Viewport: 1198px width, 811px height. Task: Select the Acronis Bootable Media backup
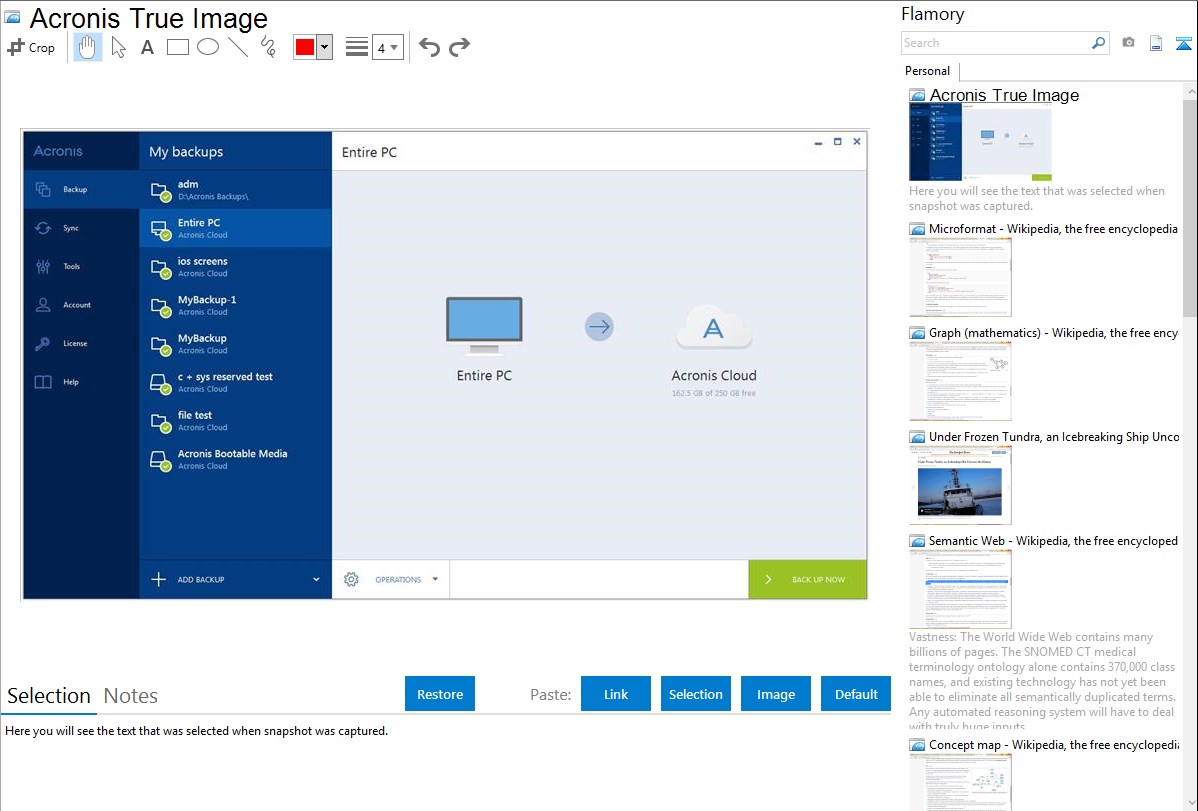(x=235, y=459)
